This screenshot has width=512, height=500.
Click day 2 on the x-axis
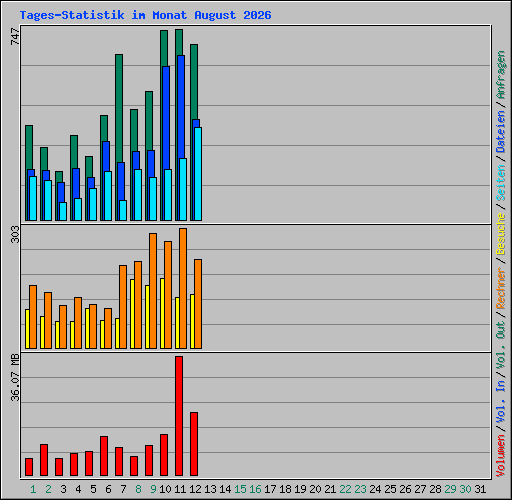click(x=48, y=489)
